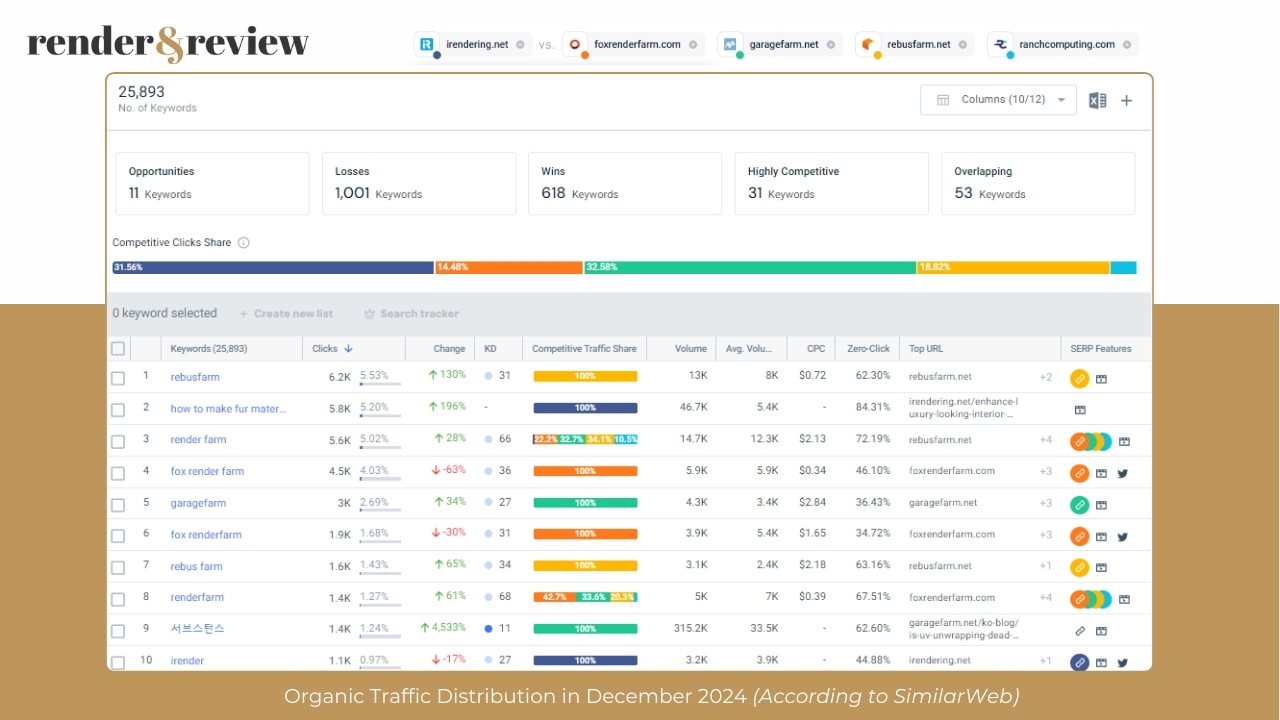Open the fox render farm keyword link
The image size is (1280, 720).
coord(207,471)
